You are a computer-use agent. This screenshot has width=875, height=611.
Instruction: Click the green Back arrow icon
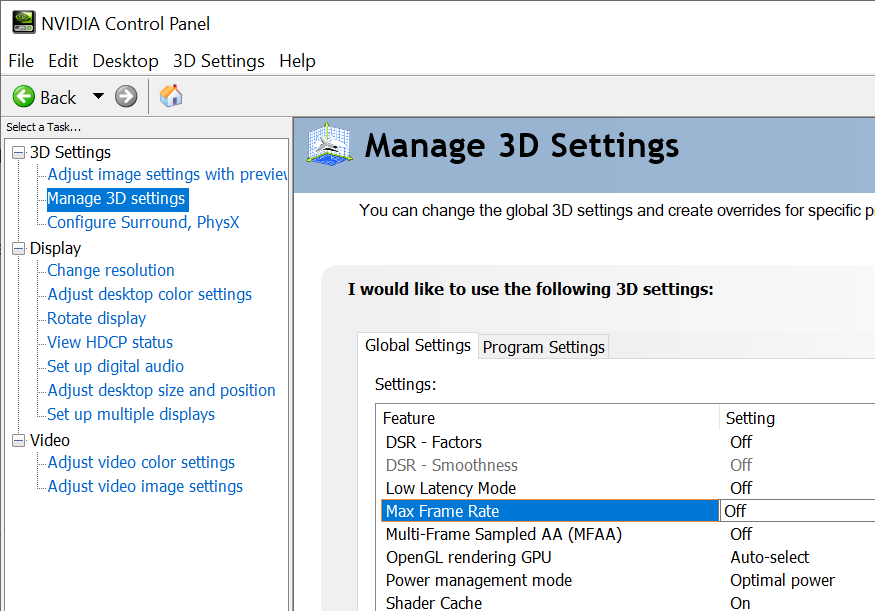pyautogui.click(x=24, y=97)
